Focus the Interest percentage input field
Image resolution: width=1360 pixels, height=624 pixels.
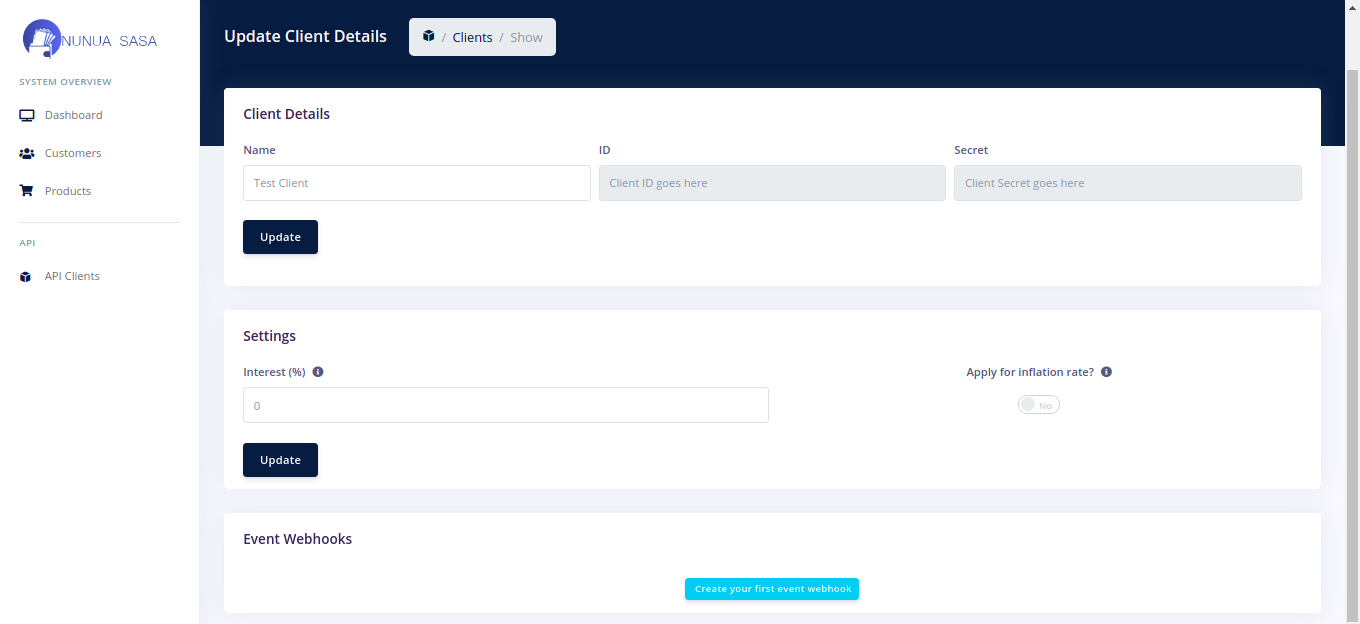click(x=505, y=405)
